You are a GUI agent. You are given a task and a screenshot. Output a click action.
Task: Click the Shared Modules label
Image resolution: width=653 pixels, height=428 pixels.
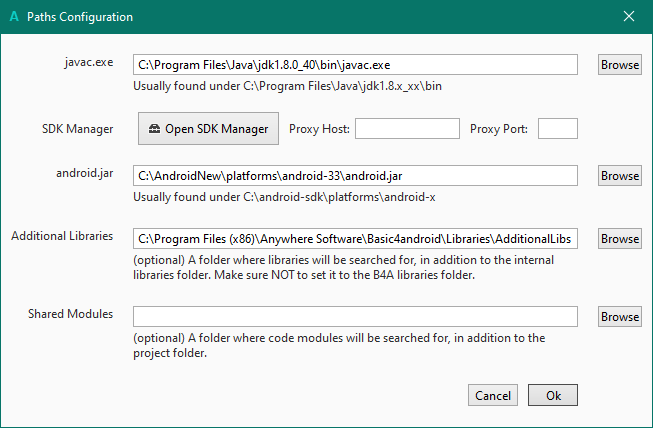[x=70, y=314]
